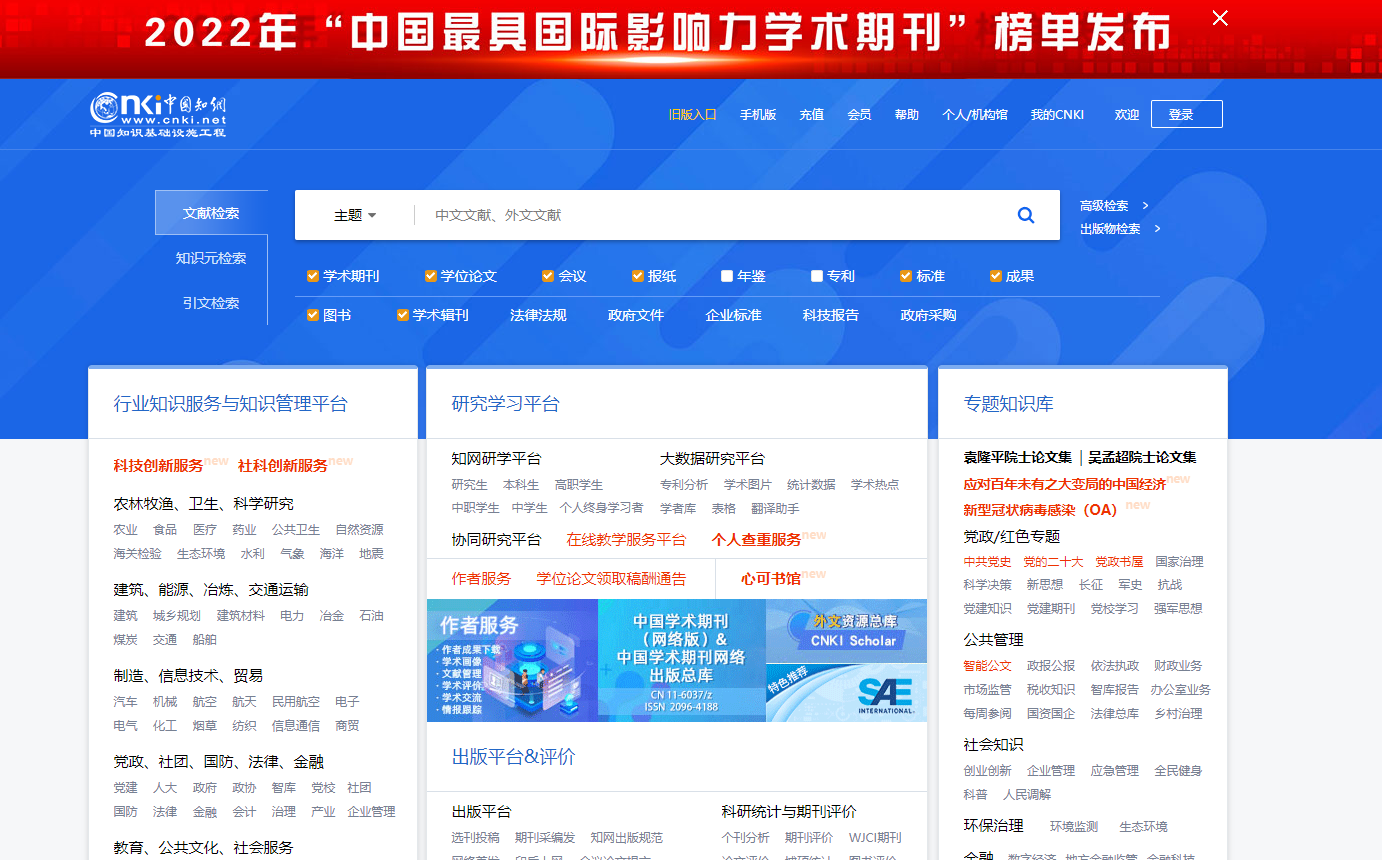Click 协同研究平台 heading link
The image size is (1382, 860).
point(496,540)
